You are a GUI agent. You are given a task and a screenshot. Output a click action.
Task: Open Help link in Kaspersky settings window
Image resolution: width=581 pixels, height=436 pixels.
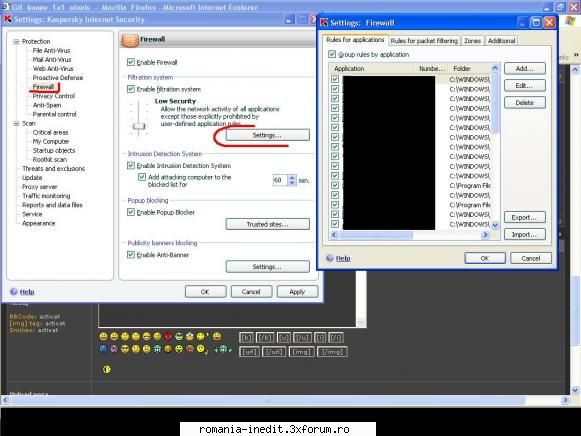click(27, 292)
